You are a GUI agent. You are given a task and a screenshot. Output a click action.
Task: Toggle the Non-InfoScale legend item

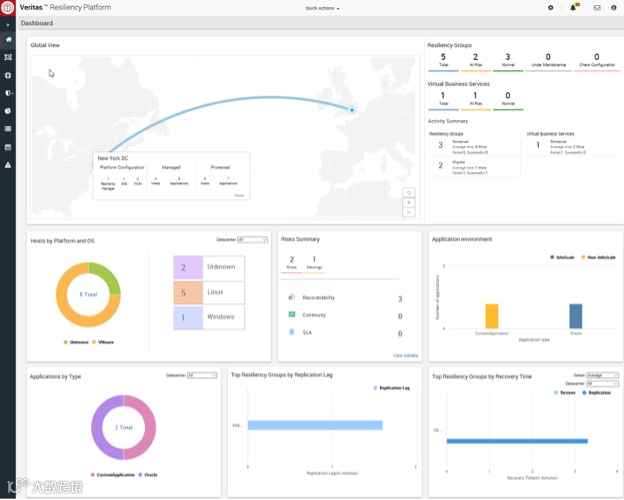[598, 257]
